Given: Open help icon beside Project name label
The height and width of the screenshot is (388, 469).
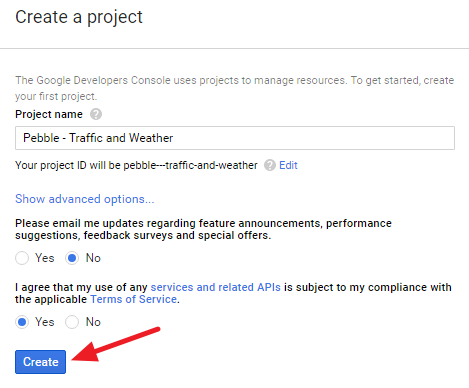Looking at the screenshot, I should [96, 114].
